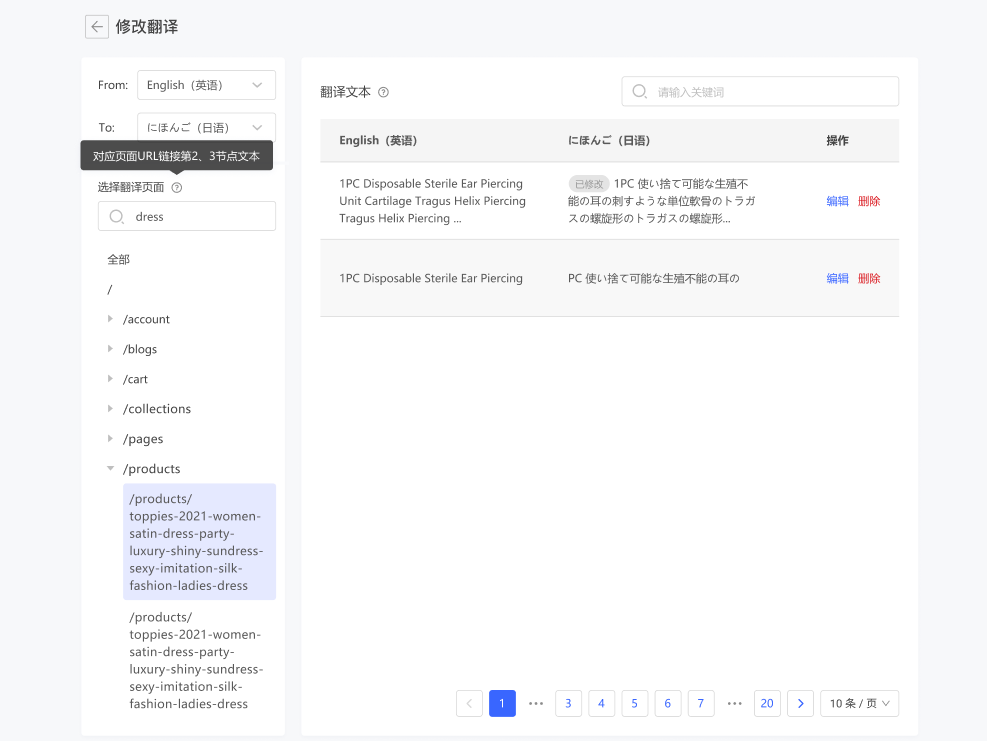The width and height of the screenshot is (987, 741).
Task: Go to the previous page arrow
Action: coord(469,703)
